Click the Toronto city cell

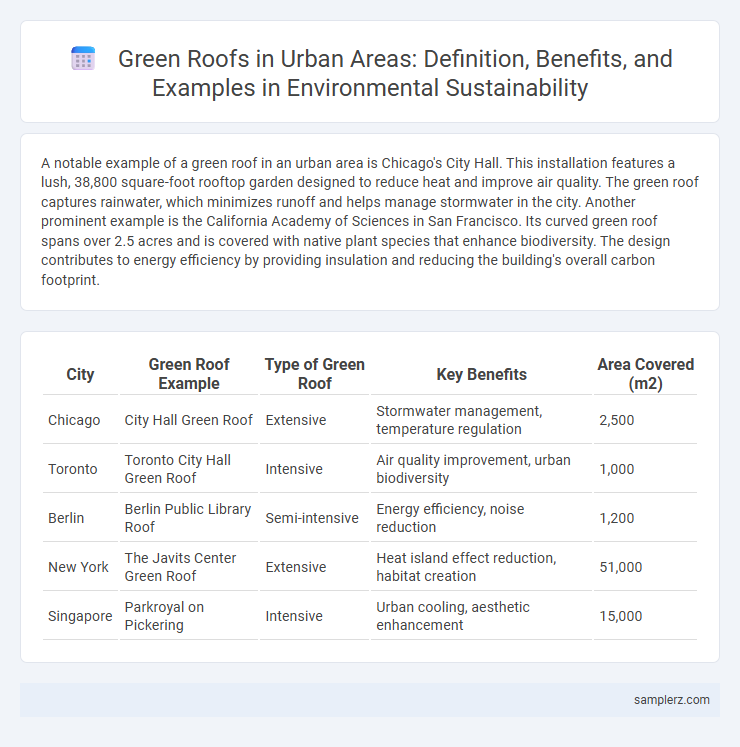[80, 469]
